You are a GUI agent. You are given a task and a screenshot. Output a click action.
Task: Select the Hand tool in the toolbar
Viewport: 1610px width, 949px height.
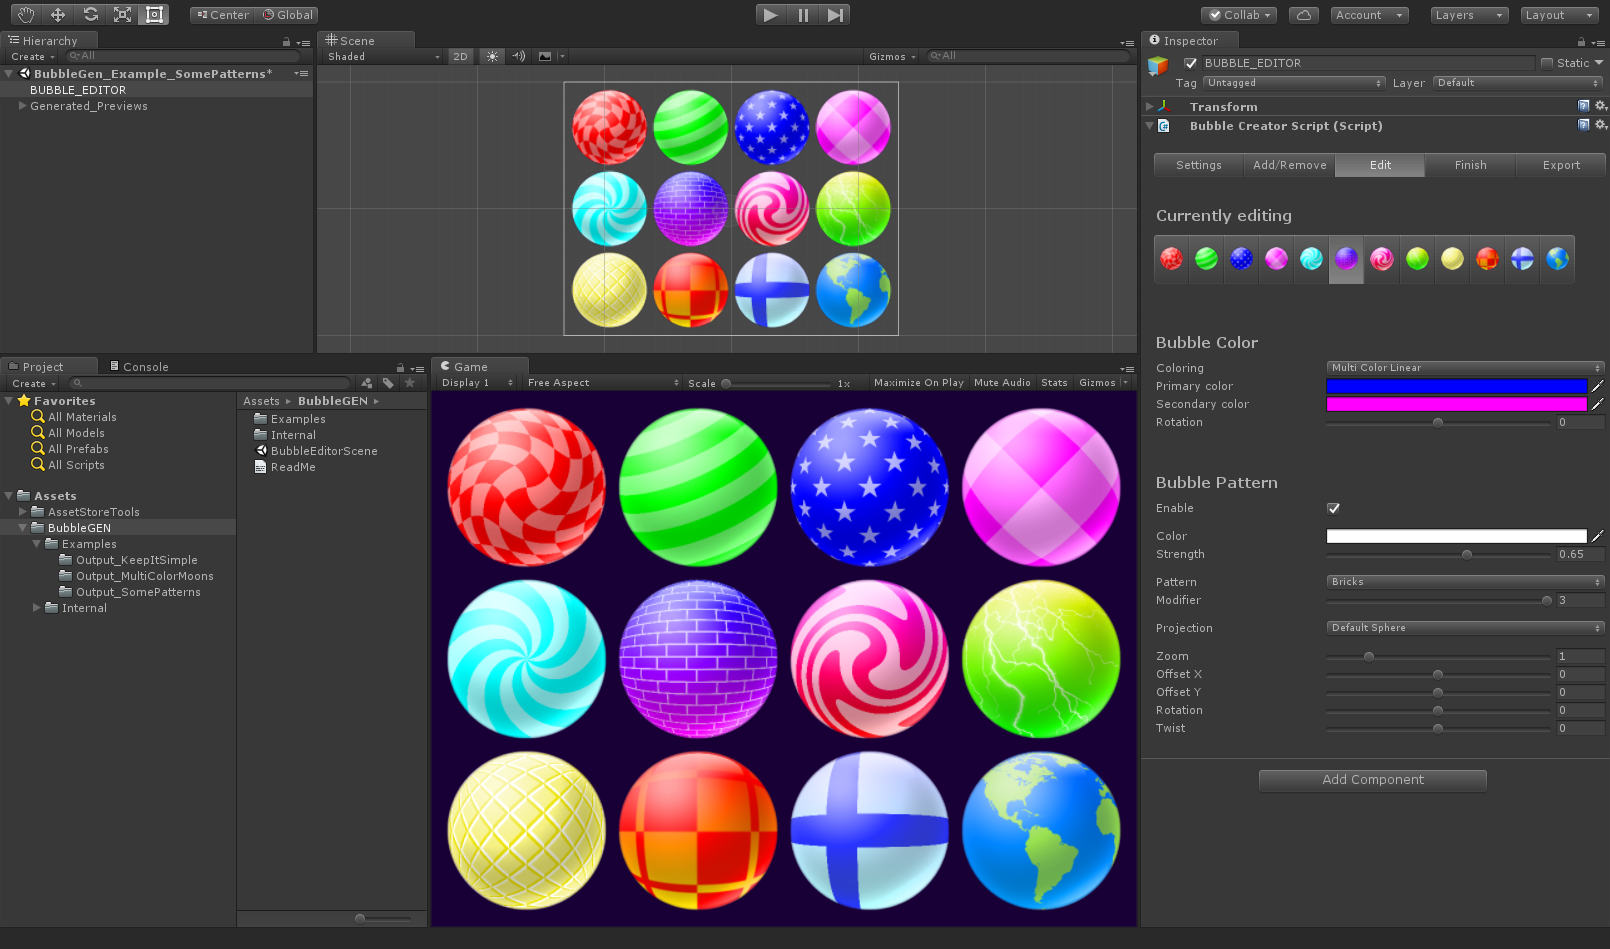tap(25, 14)
